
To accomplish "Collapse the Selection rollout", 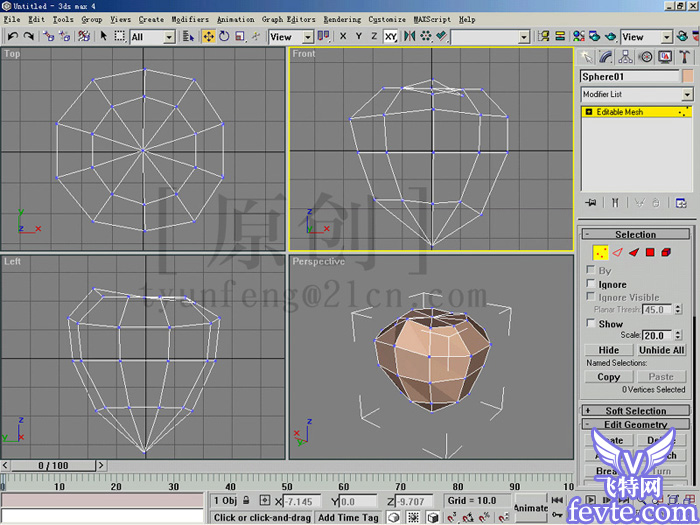I will (x=636, y=234).
